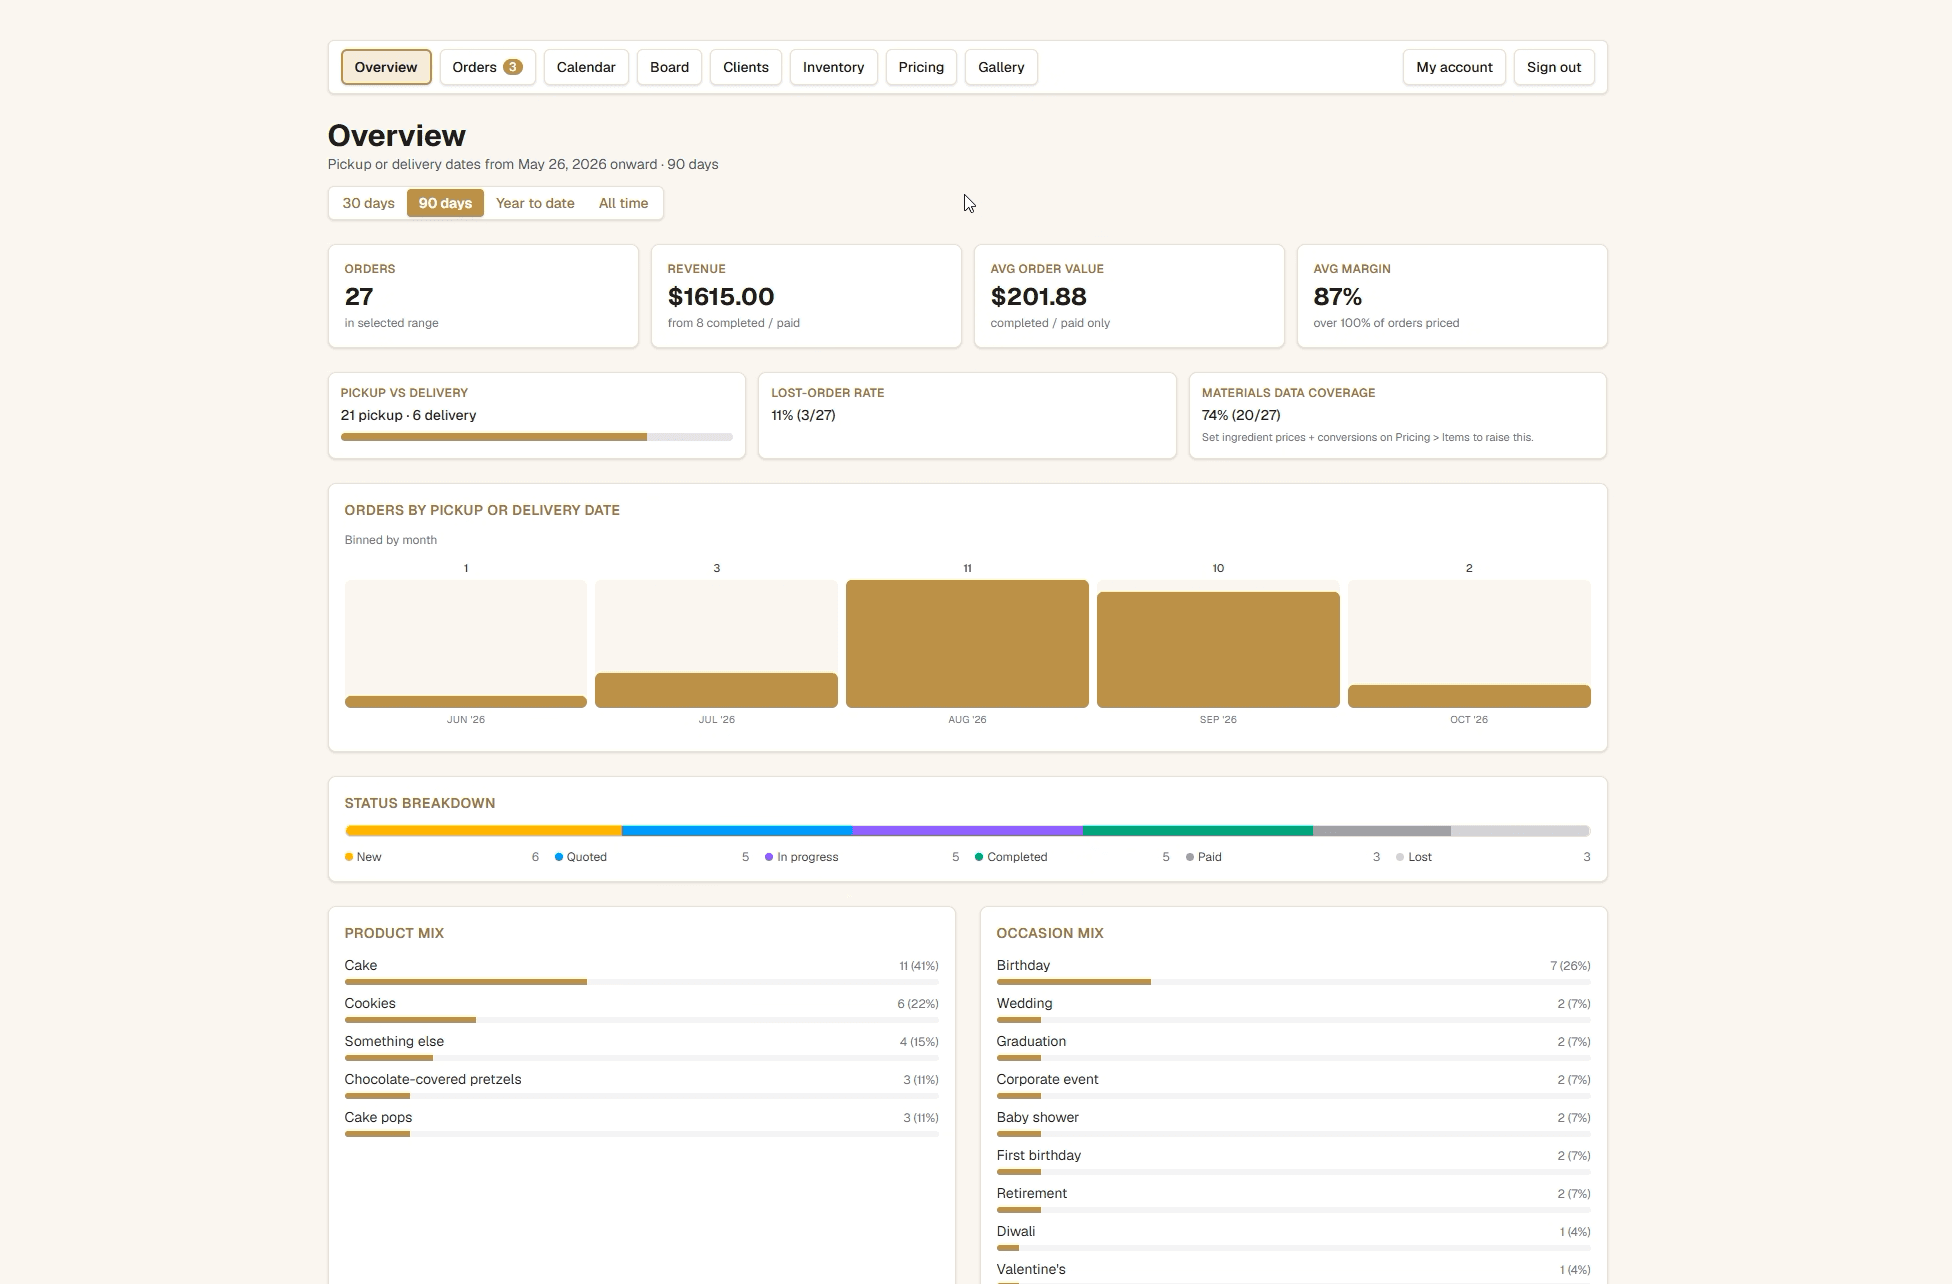Click the Cake pops product row

click(x=641, y=1123)
